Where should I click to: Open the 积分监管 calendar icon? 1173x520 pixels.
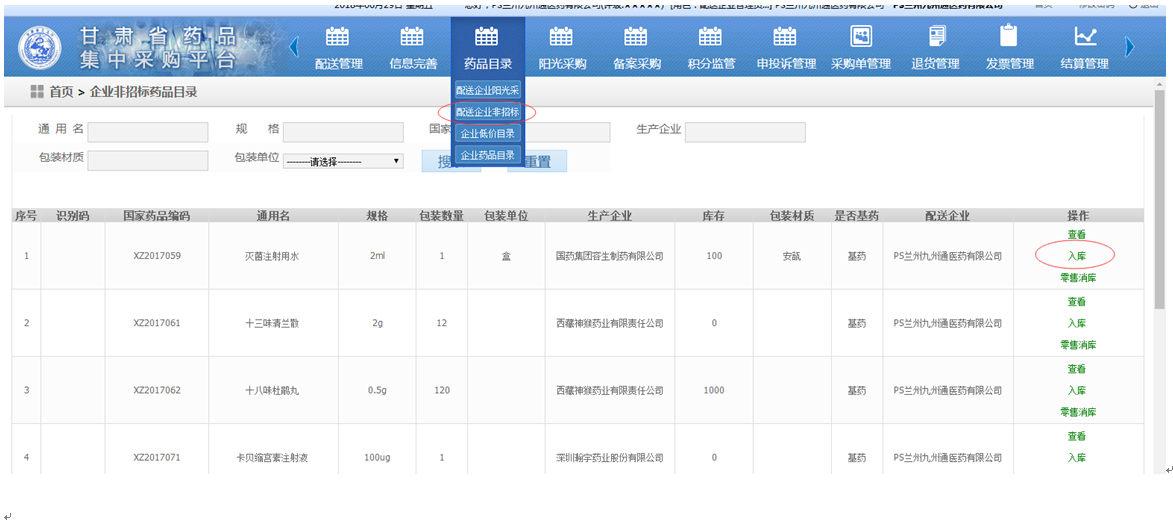[x=710, y=35]
